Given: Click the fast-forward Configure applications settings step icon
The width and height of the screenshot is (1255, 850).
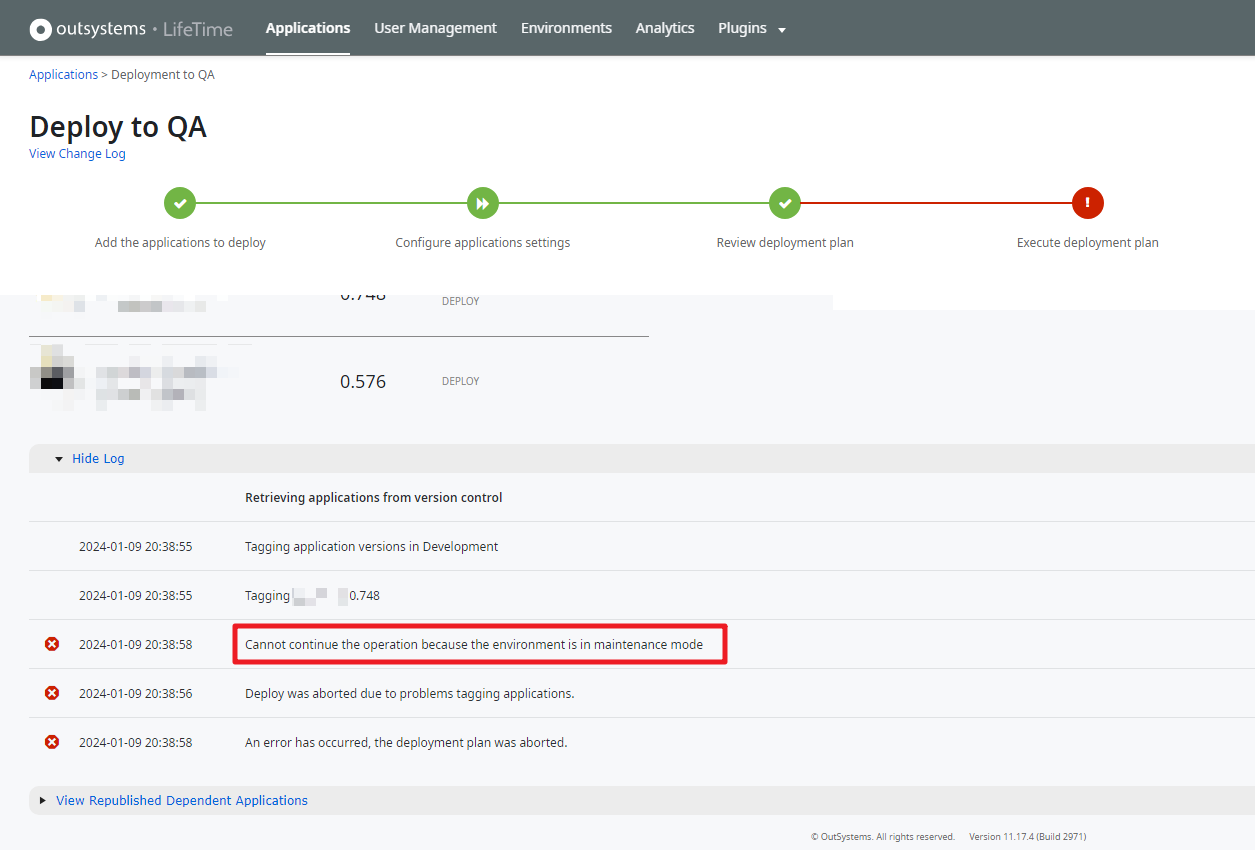Looking at the screenshot, I should (483, 203).
